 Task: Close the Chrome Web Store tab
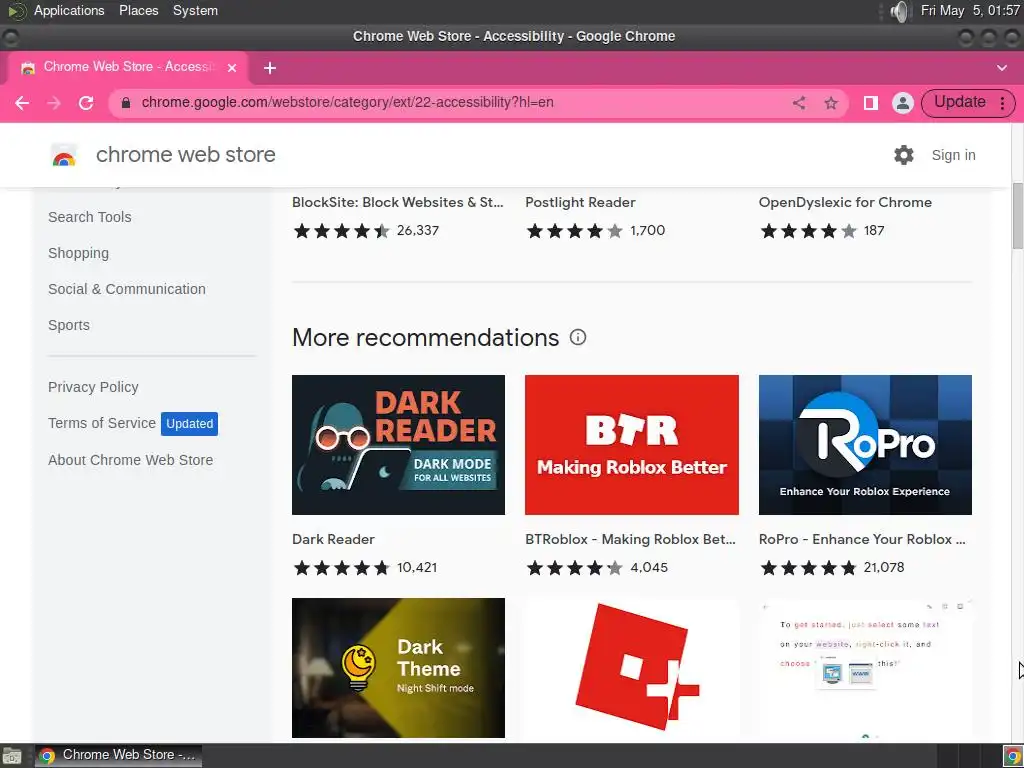pyautogui.click(x=232, y=67)
